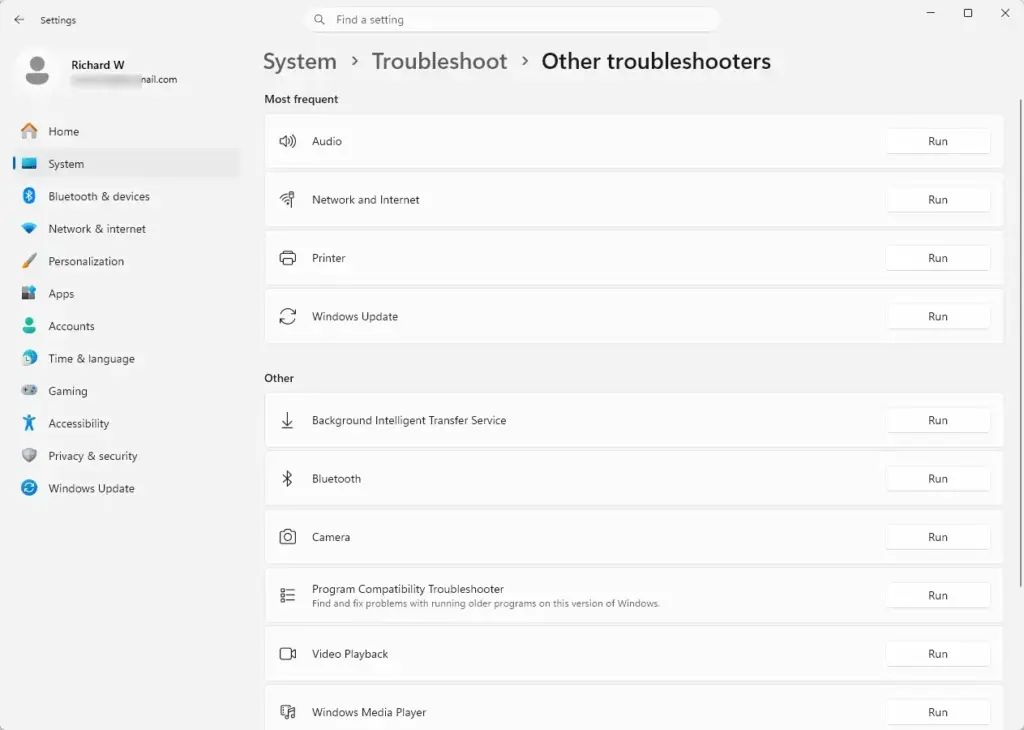The height and width of the screenshot is (730, 1024).
Task: Run the Windows Update troubleshooter
Action: coord(938,317)
